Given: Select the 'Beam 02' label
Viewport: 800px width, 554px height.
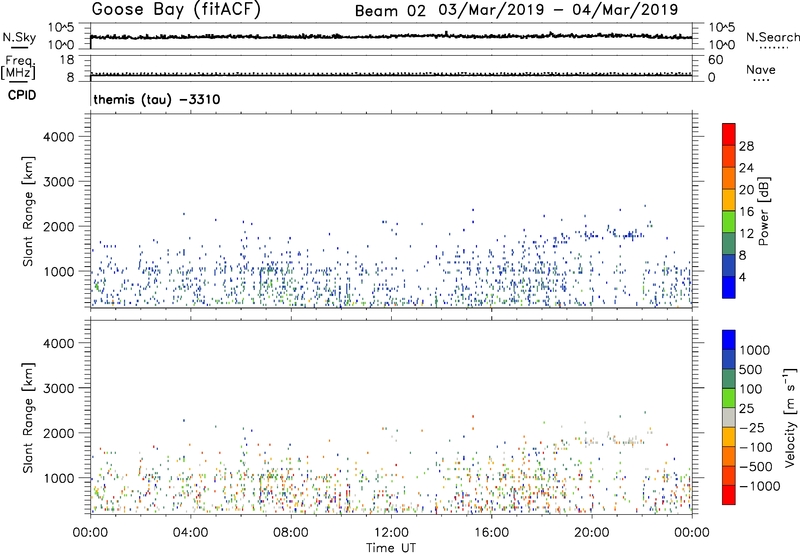Looking at the screenshot, I should pyautogui.click(x=390, y=11).
